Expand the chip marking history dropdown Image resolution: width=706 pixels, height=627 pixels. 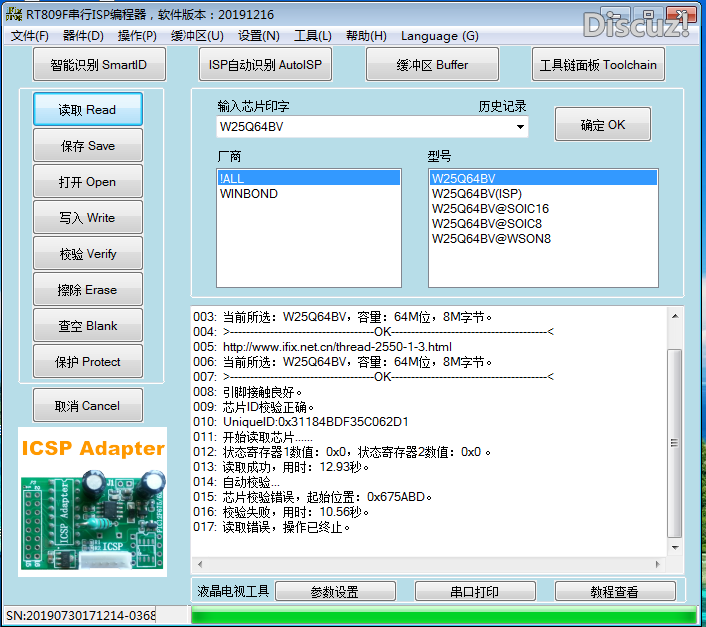(x=520, y=127)
